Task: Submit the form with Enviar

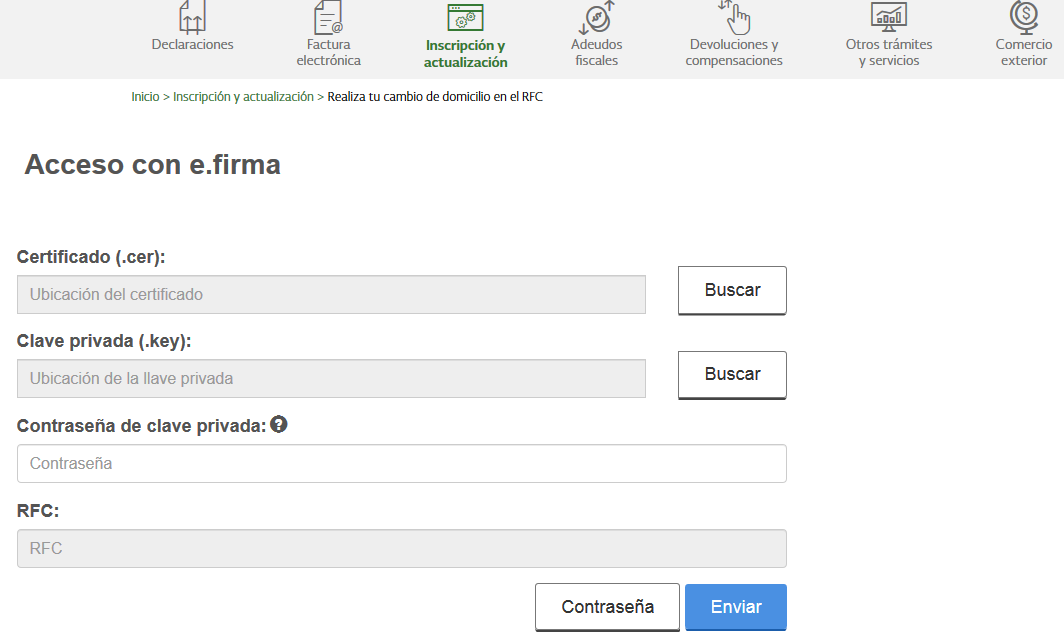Action: point(736,607)
